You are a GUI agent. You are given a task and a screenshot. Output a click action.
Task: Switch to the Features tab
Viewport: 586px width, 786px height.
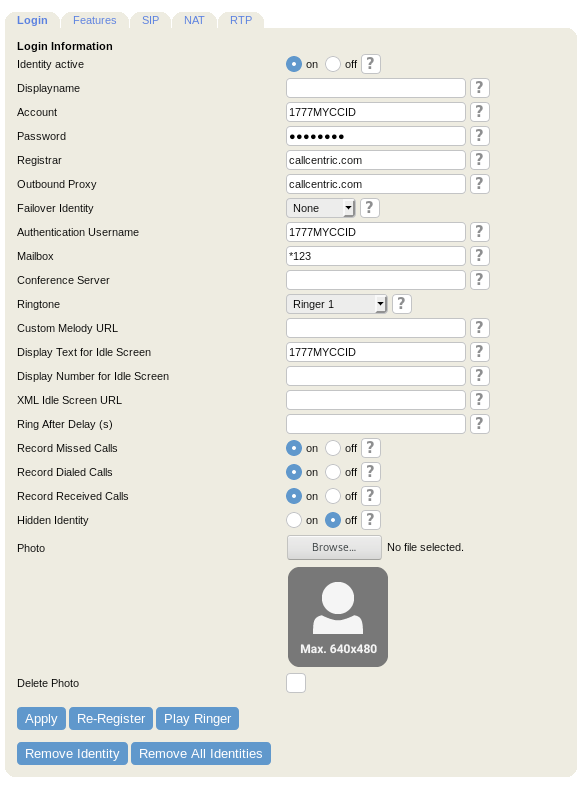pos(94,20)
